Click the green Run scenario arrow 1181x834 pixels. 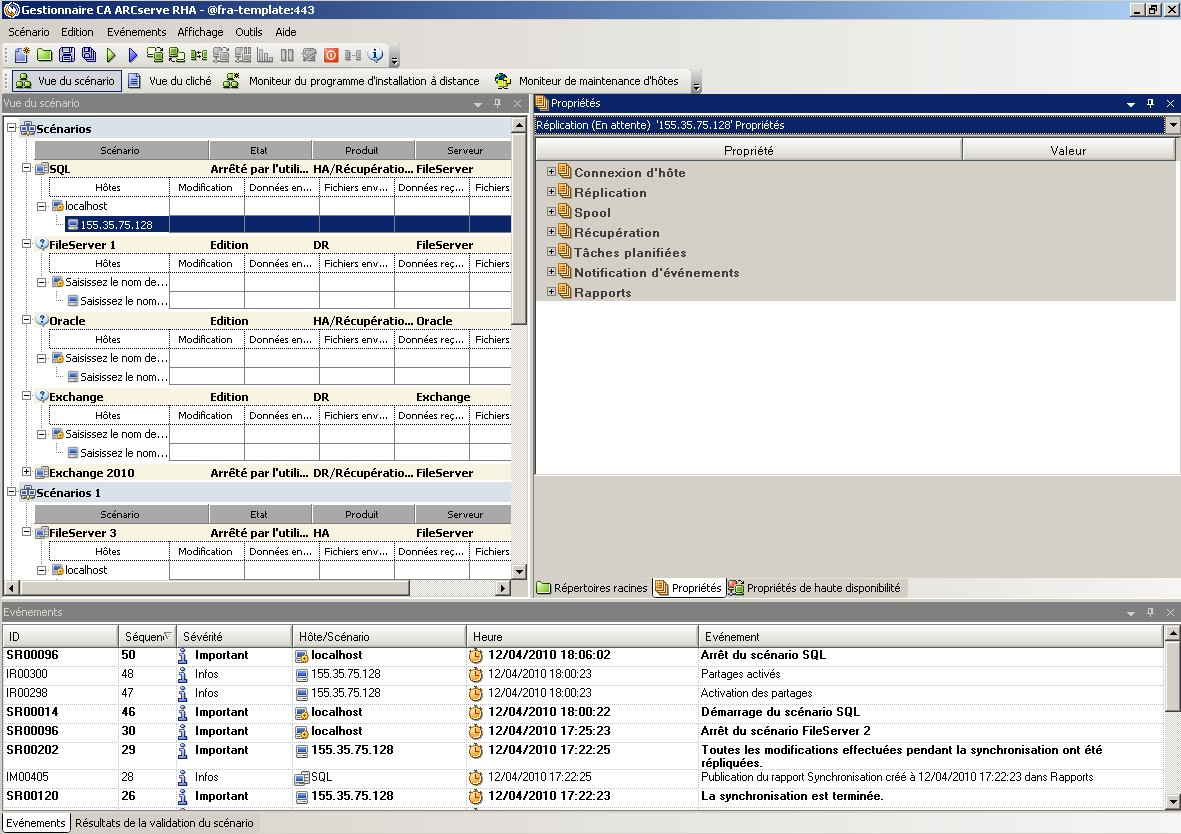pyautogui.click(x=112, y=55)
